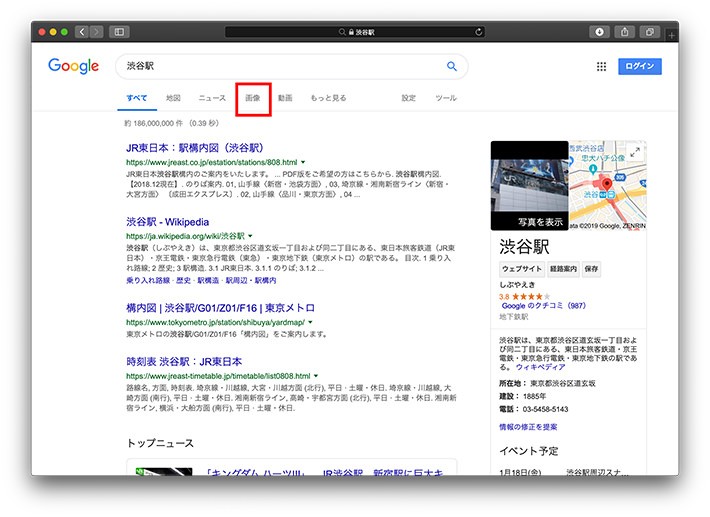This screenshot has height=517, width=710.
Task: Open 渋谷駅 - Wikipedia result link
Action: (x=168, y=221)
